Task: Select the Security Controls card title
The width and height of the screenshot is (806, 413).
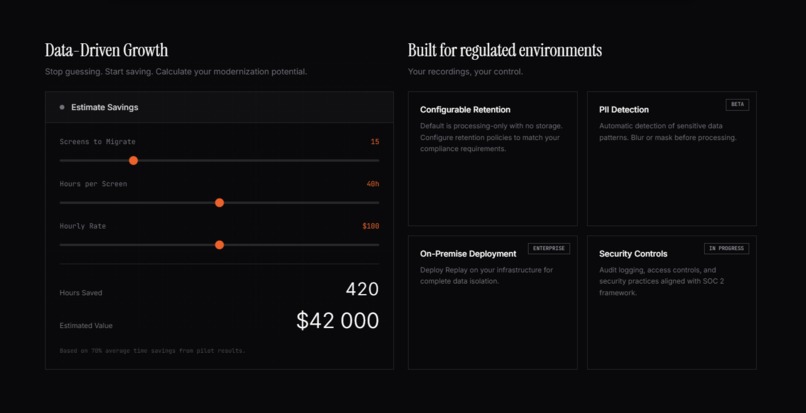Action: click(633, 254)
